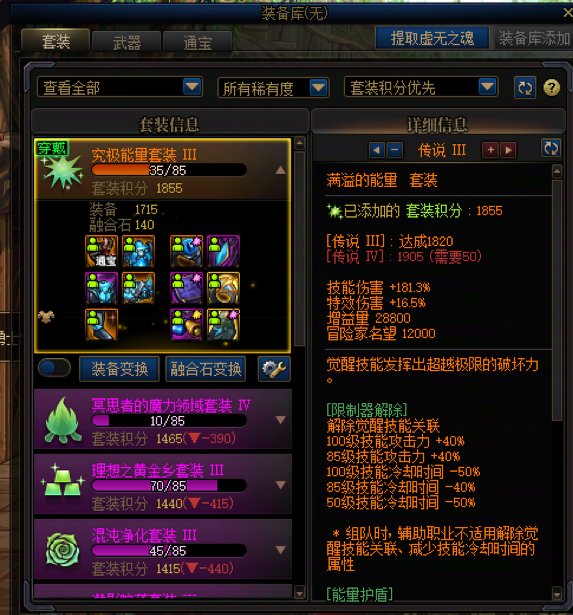Click the 提取虚无之魂 button

(x=432, y=38)
